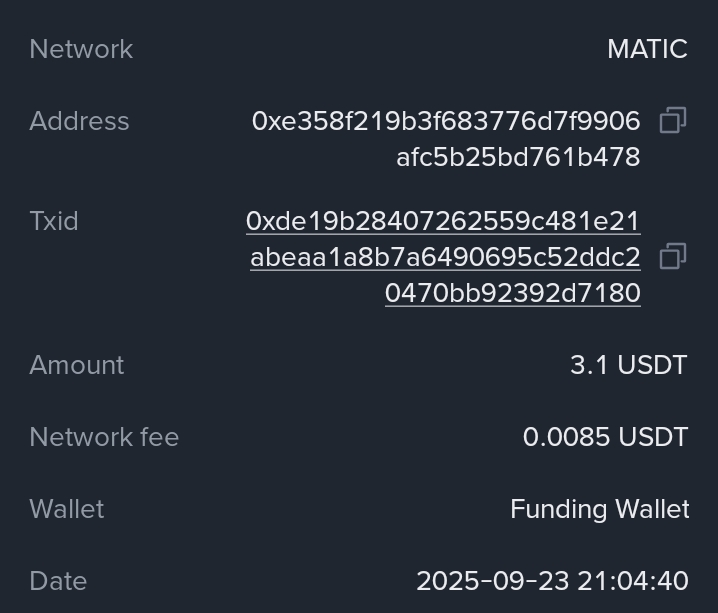Image resolution: width=718 pixels, height=613 pixels.
Task: Click the address line starting with afc5b
Action: pyautogui.click(x=517, y=157)
